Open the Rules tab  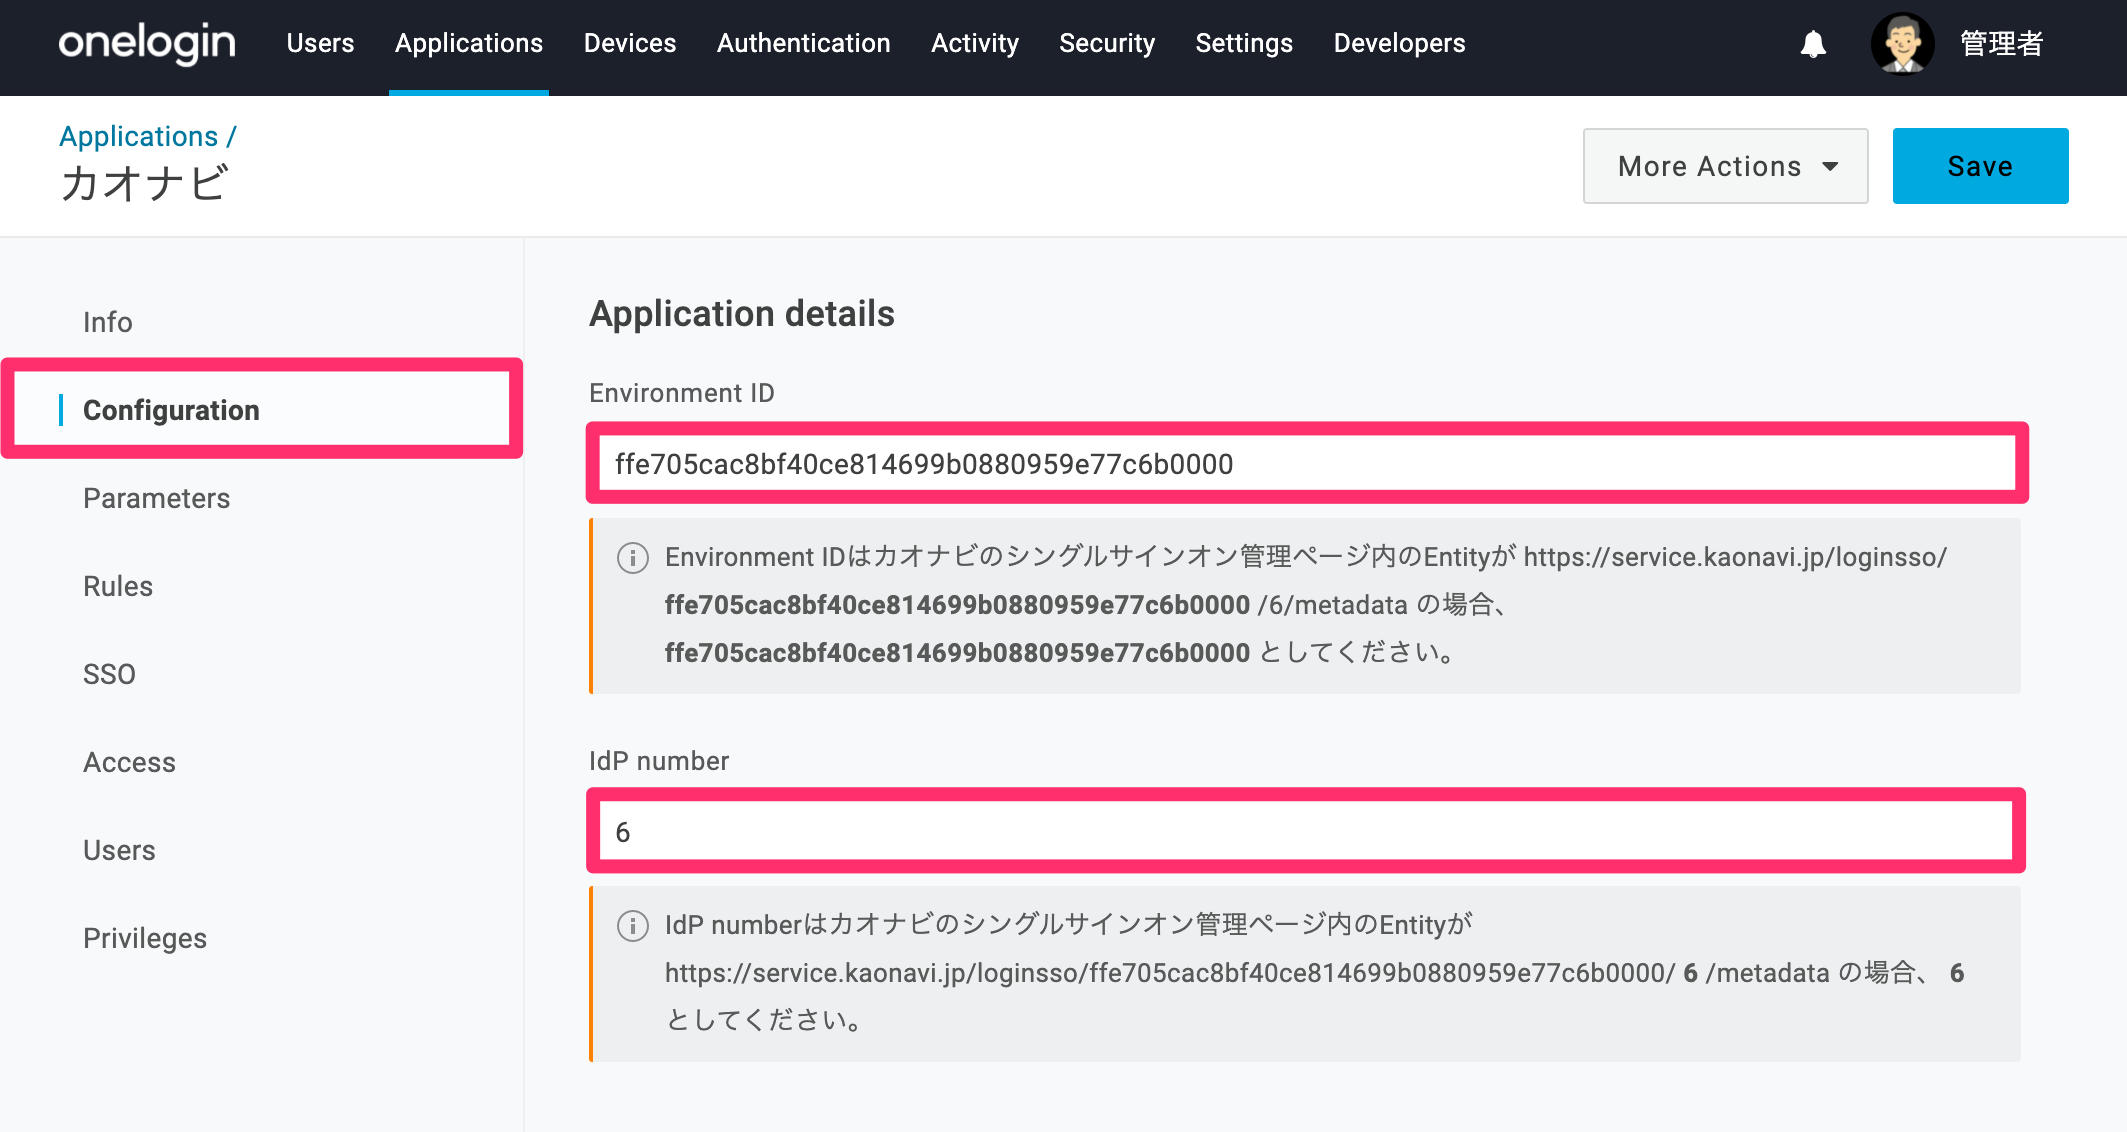pos(118,586)
